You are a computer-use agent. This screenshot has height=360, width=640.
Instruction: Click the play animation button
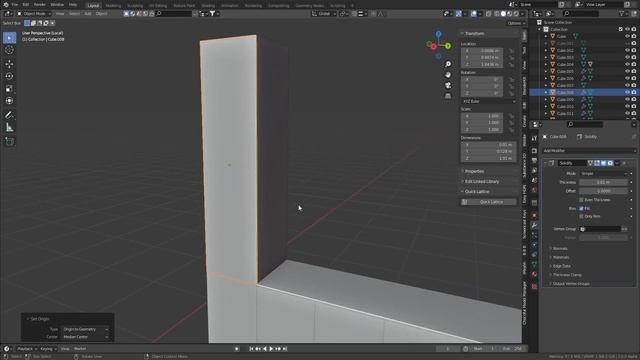point(271,349)
